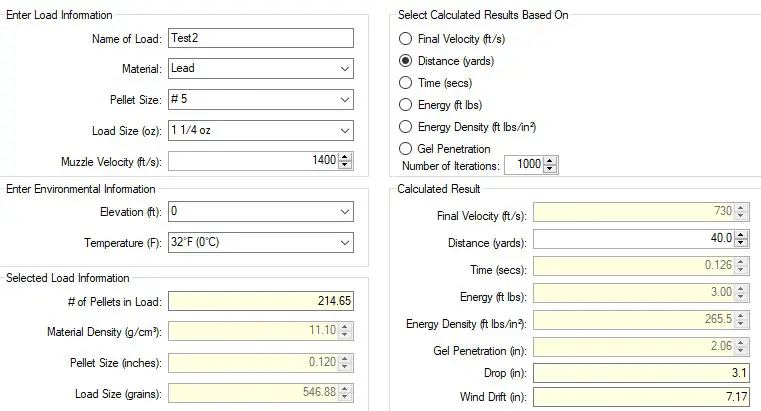Viewport: 761px width, 411px height.
Task: Select the Gel Penetration radio option
Action: [405, 148]
